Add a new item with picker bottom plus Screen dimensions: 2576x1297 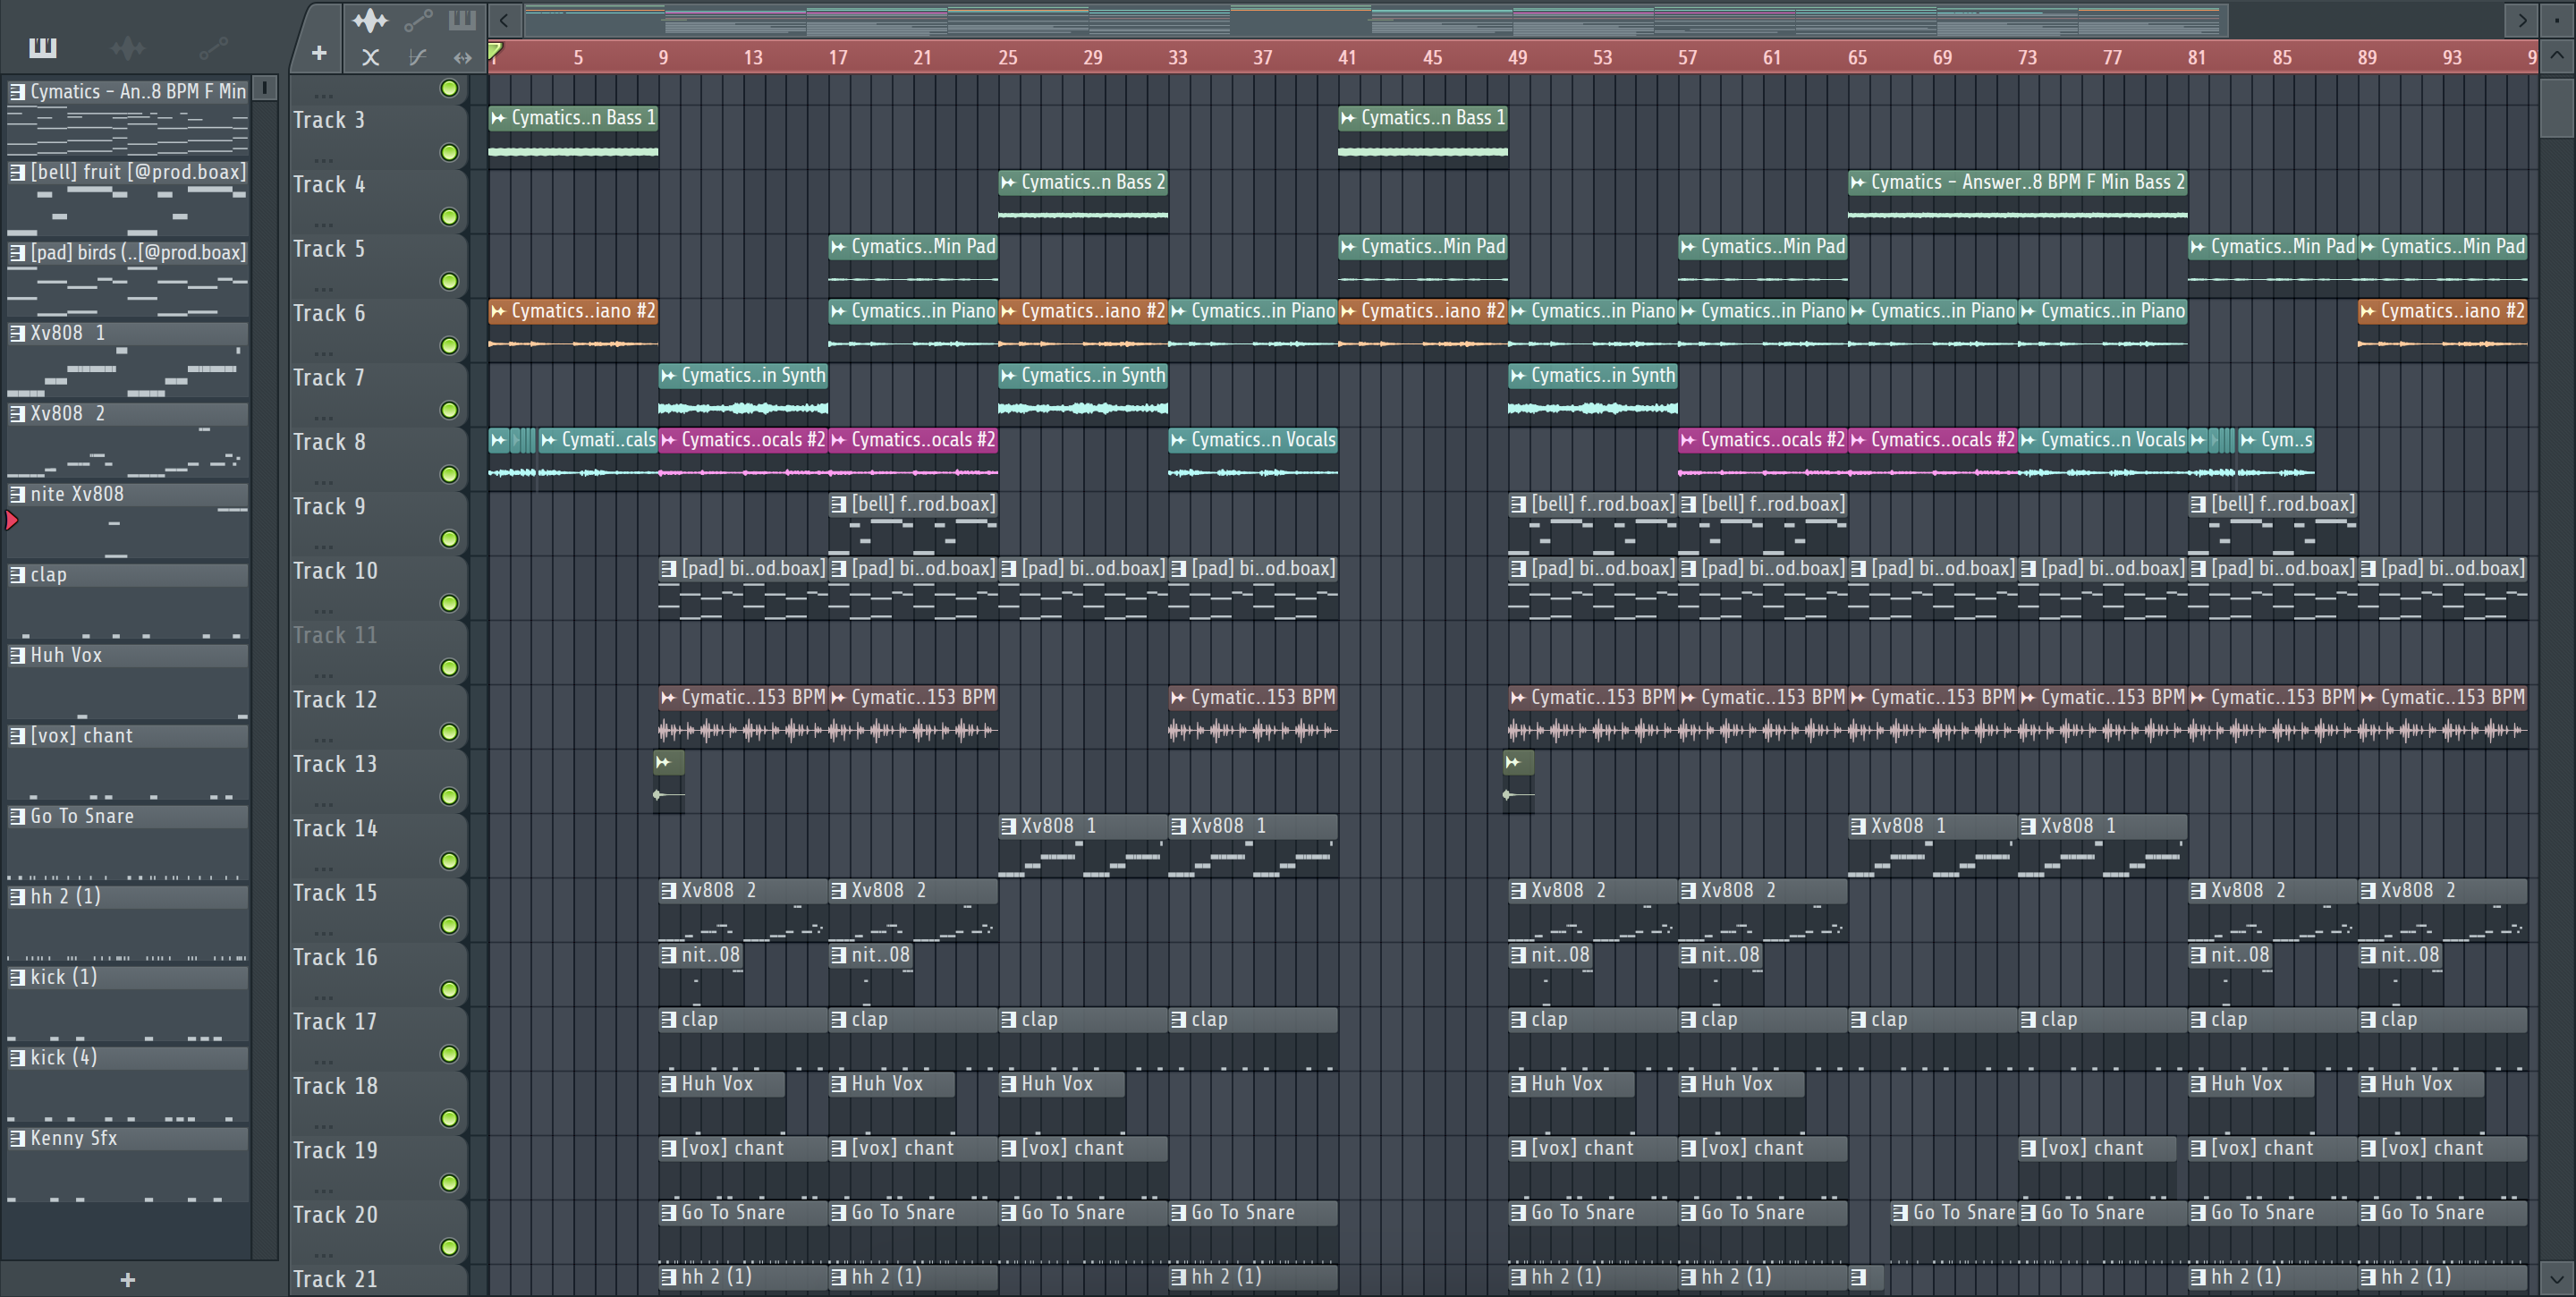pyautogui.click(x=127, y=1279)
